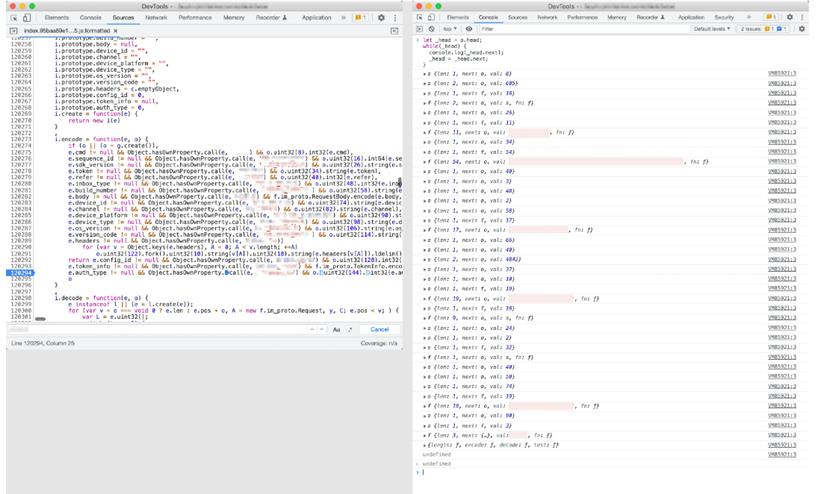The width and height of the screenshot is (820, 494).
Task: Open Memory tab in left DevTools
Action: (x=234, y=18)
